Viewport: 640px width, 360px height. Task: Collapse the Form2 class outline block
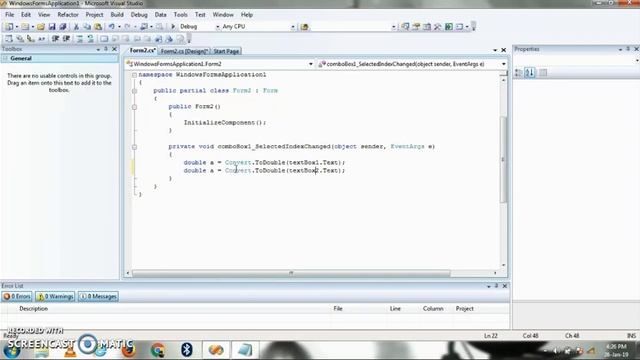tap(134, 91)
